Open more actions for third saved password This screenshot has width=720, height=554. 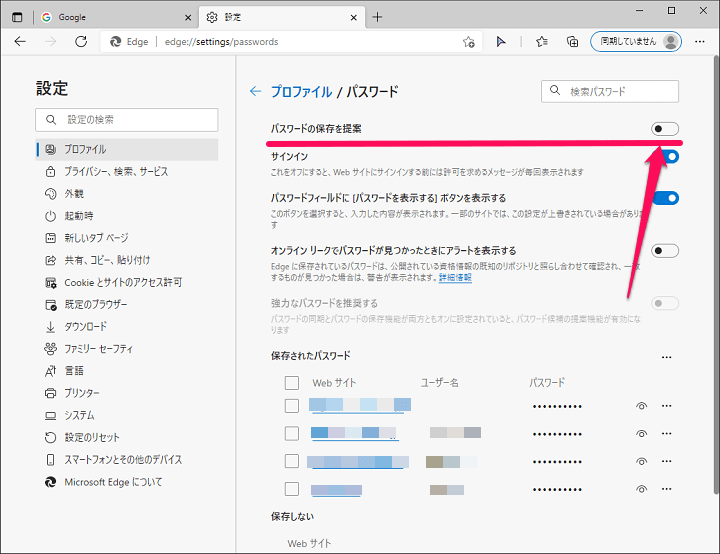(x=667, y=461)
